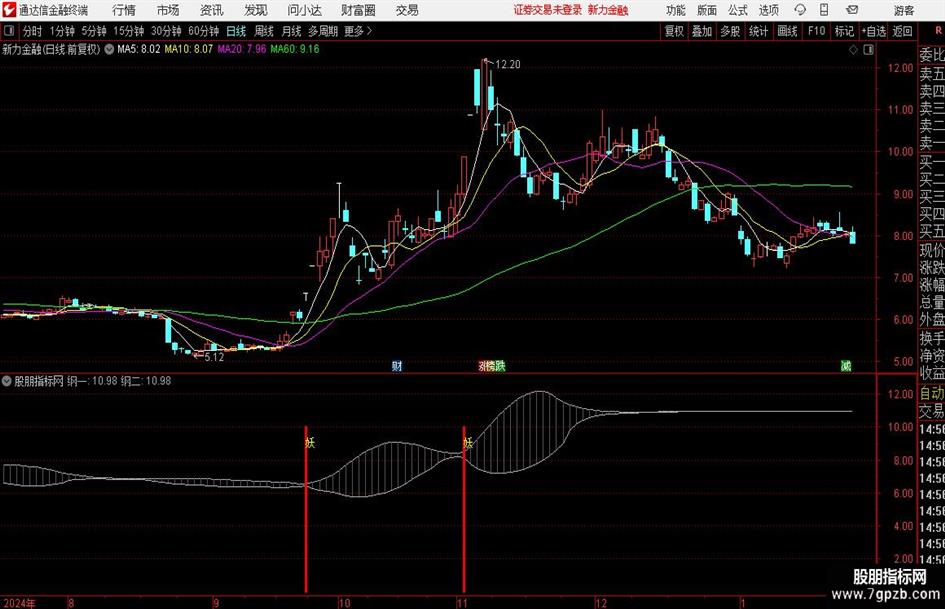Open the 选项 menu
Viewport: 945px width, 609px height.
(768, 10)
